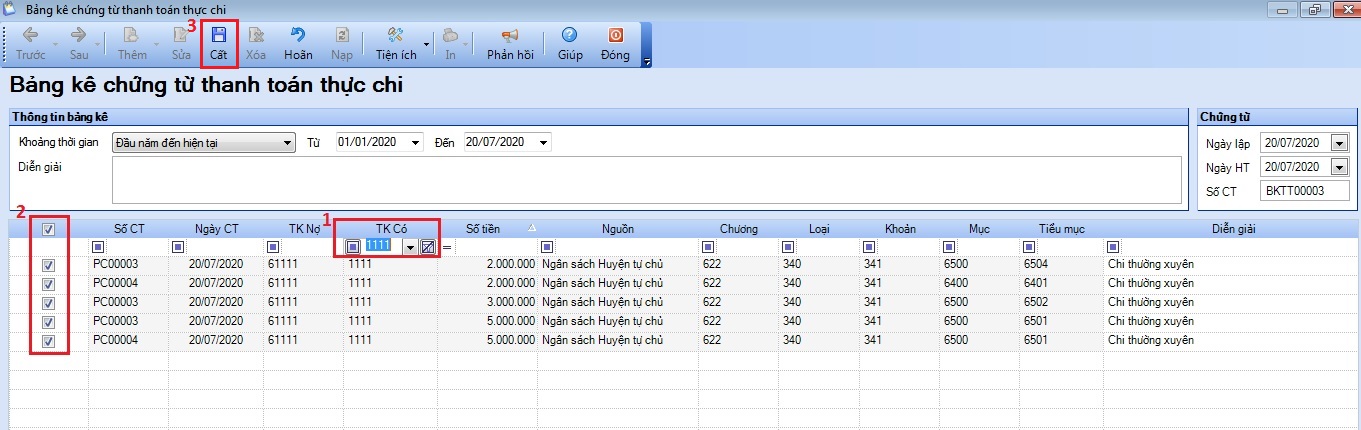Click the Sau forward arrow icon
The image size is (1361, 430).
tap(79, 35)
